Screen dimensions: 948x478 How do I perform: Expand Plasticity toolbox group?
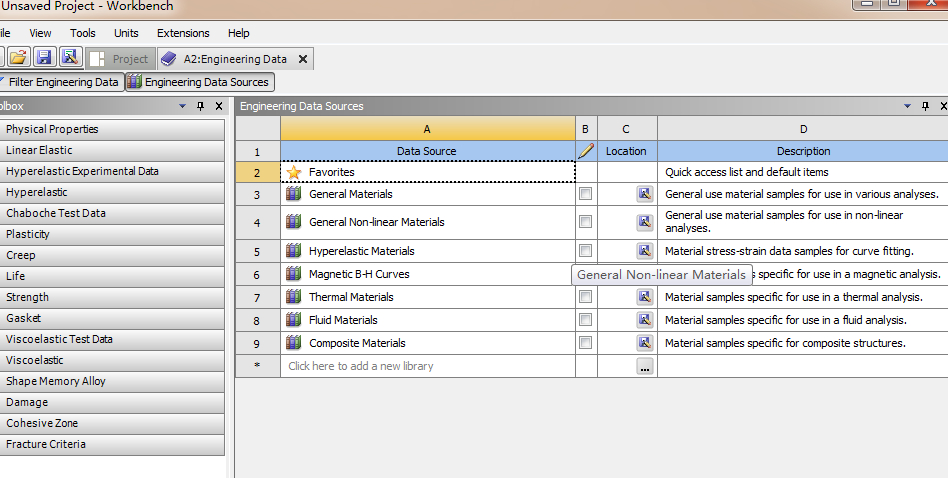point(112,234)
